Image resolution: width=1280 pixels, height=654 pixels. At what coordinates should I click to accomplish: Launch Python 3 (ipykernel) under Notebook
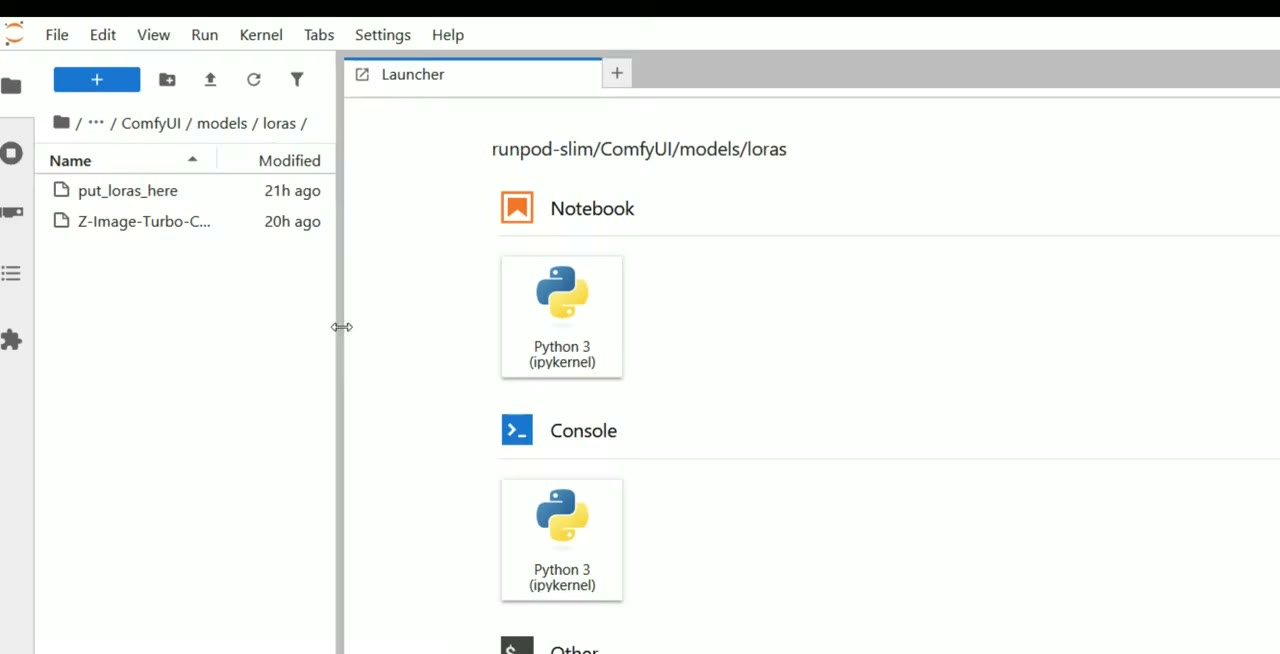tap(562, 317)
